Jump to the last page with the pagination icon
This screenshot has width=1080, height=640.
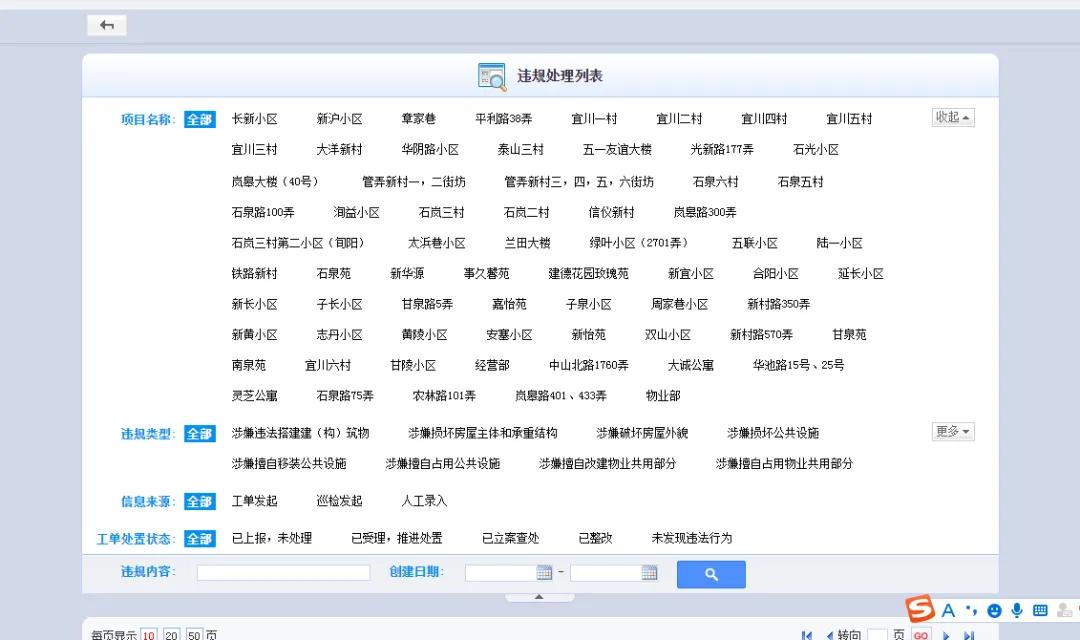point(968,634)
